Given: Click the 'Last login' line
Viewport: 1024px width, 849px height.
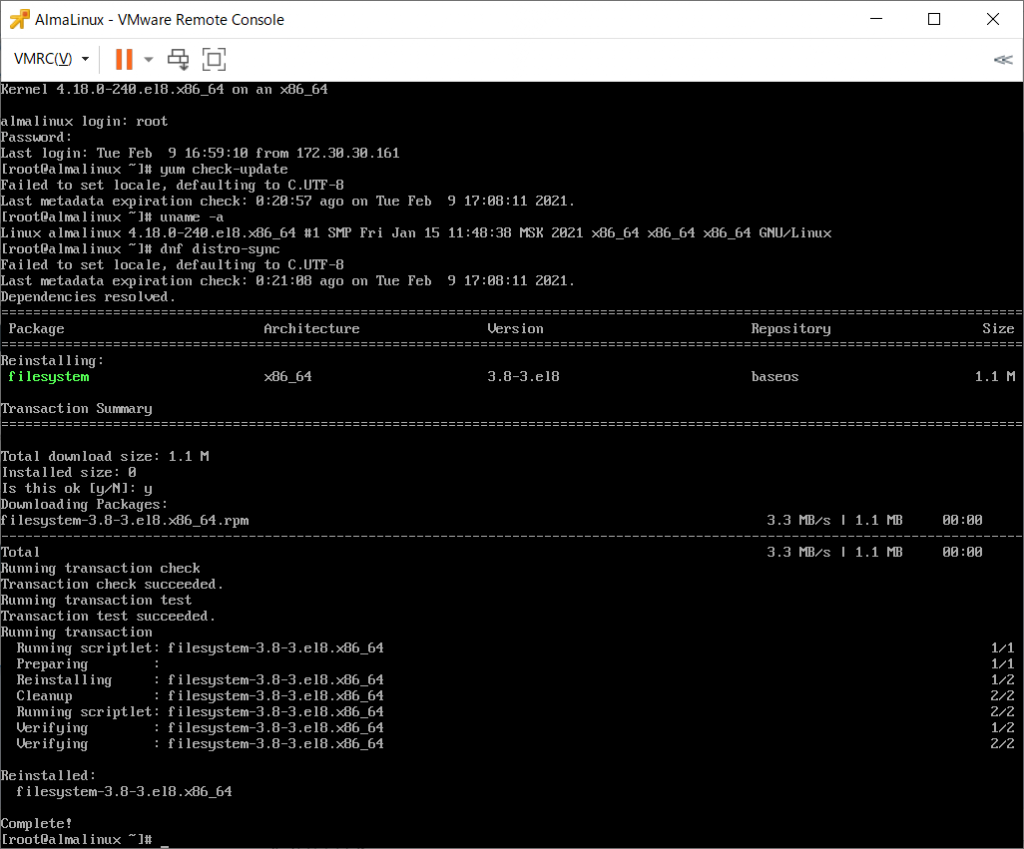Looking at the screenshot, I should coord(200,153).
